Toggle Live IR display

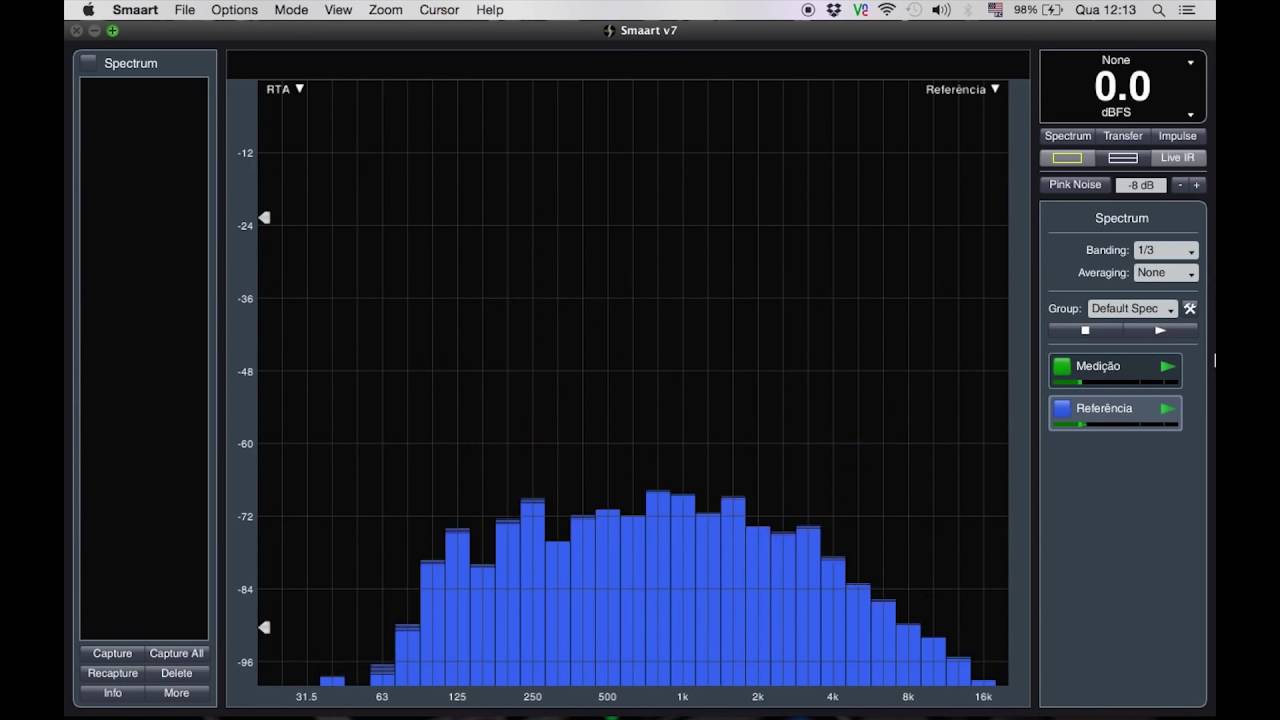tap(1177, 158)
